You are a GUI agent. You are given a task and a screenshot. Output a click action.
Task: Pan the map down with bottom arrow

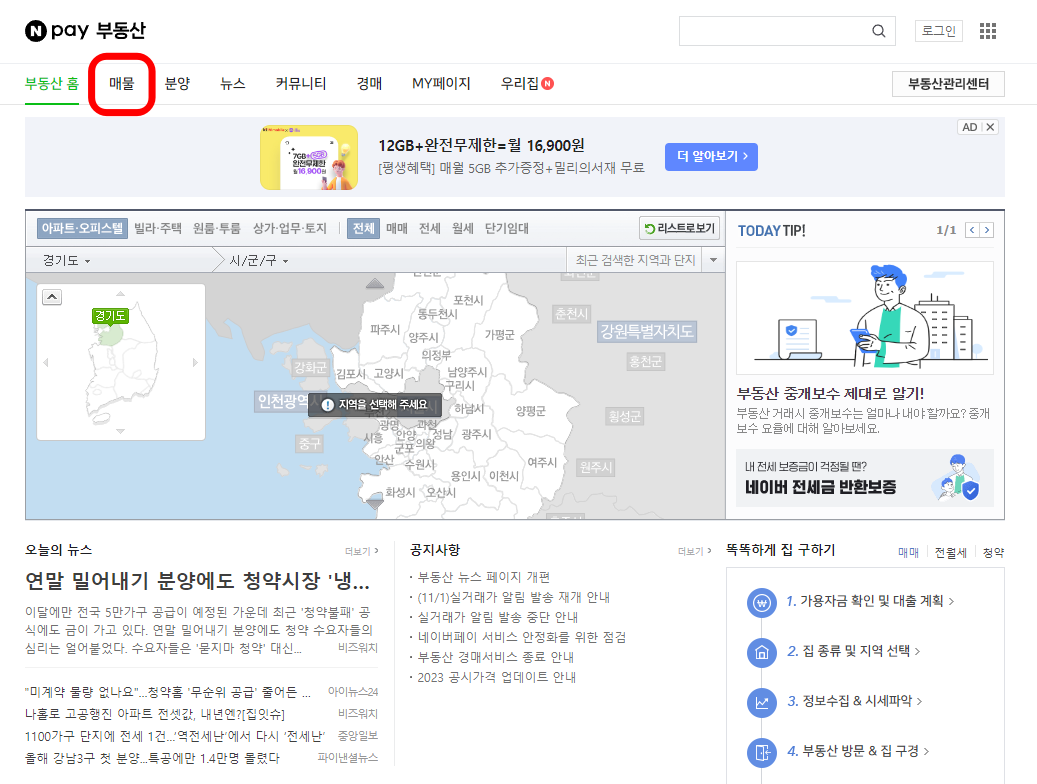(375, 503)
